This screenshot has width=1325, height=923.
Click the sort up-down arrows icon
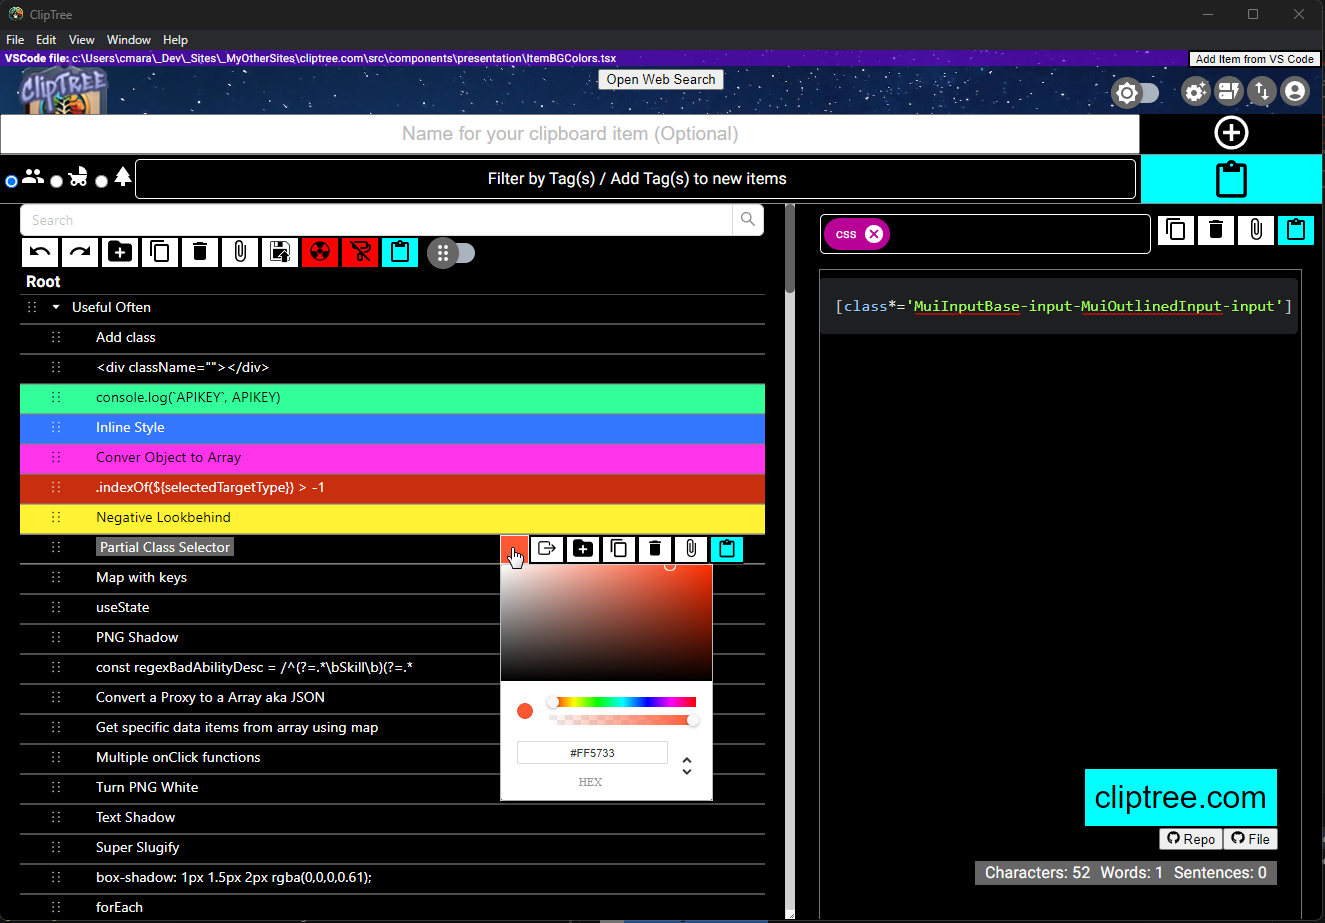click(x=1261, y=92)
